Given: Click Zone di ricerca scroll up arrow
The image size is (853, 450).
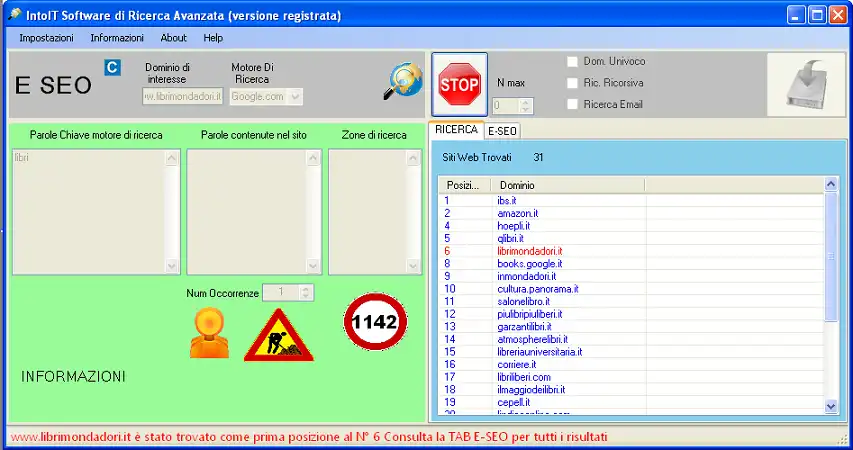Looking at the screenshot, I should click(x=413, y=158).
